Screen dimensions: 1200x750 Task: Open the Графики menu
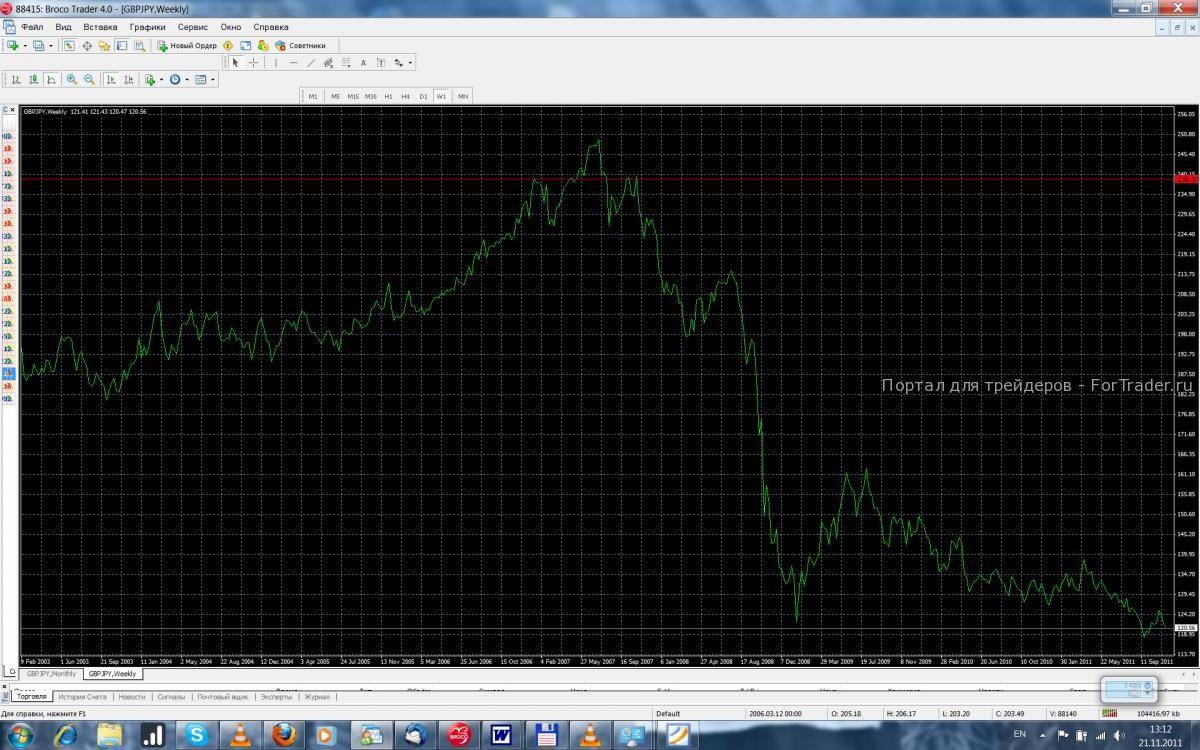pyautogui.click(x=148, y=27)
